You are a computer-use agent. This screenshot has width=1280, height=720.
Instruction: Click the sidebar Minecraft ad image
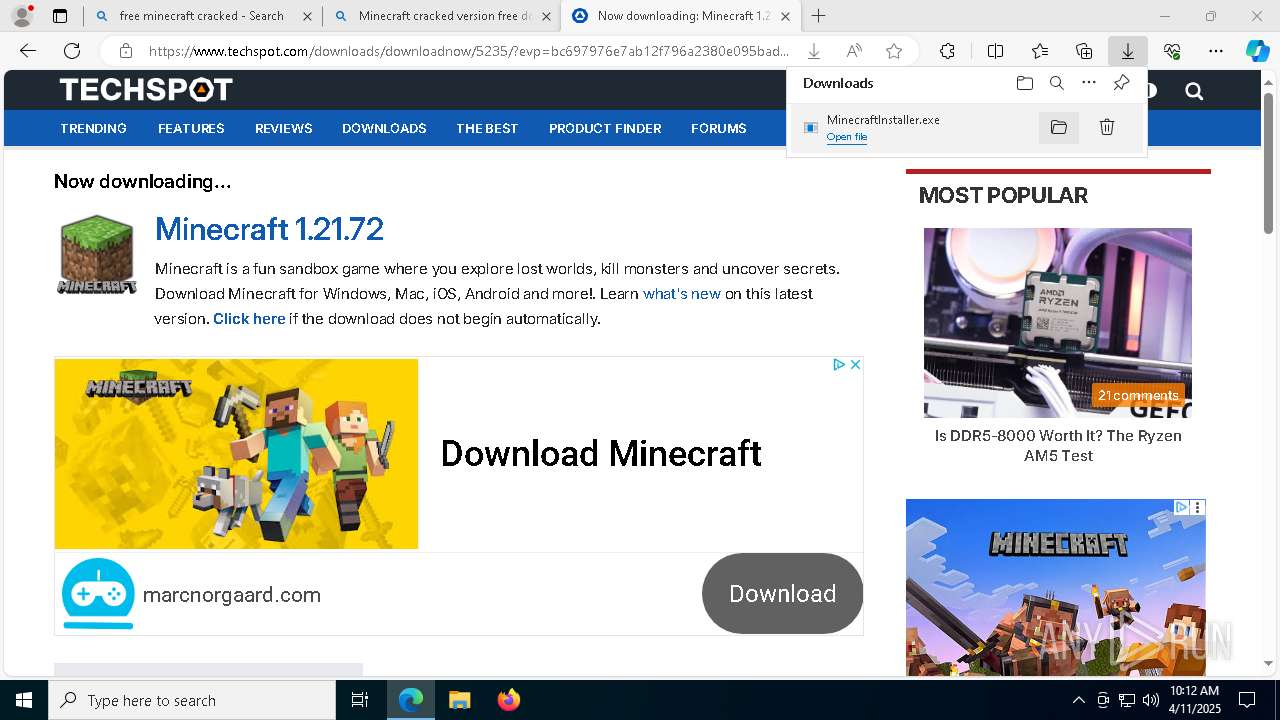coord(1055,587)
